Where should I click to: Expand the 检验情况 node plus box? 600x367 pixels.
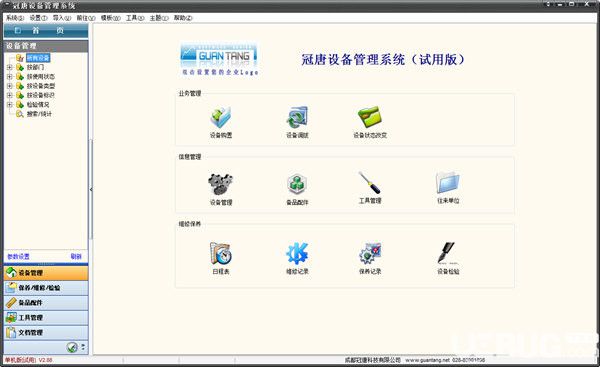pos(10,104)
